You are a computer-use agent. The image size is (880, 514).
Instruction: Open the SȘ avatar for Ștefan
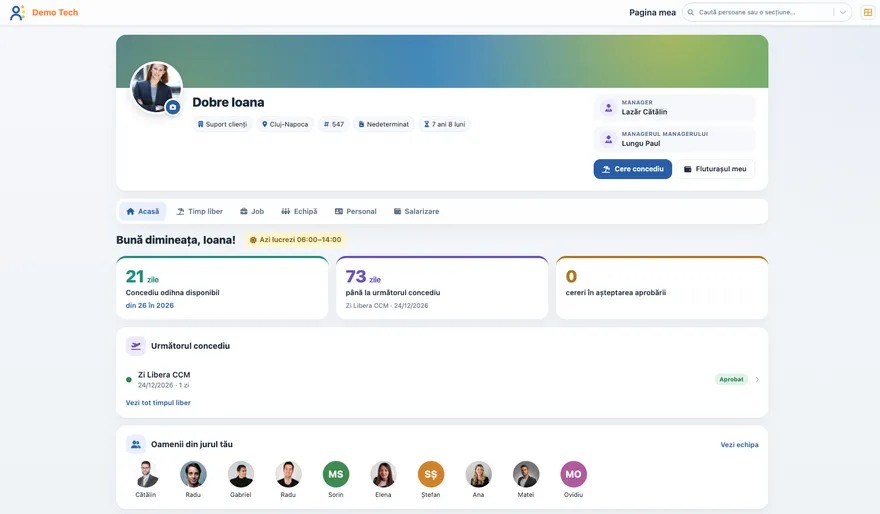click(431, 474)
